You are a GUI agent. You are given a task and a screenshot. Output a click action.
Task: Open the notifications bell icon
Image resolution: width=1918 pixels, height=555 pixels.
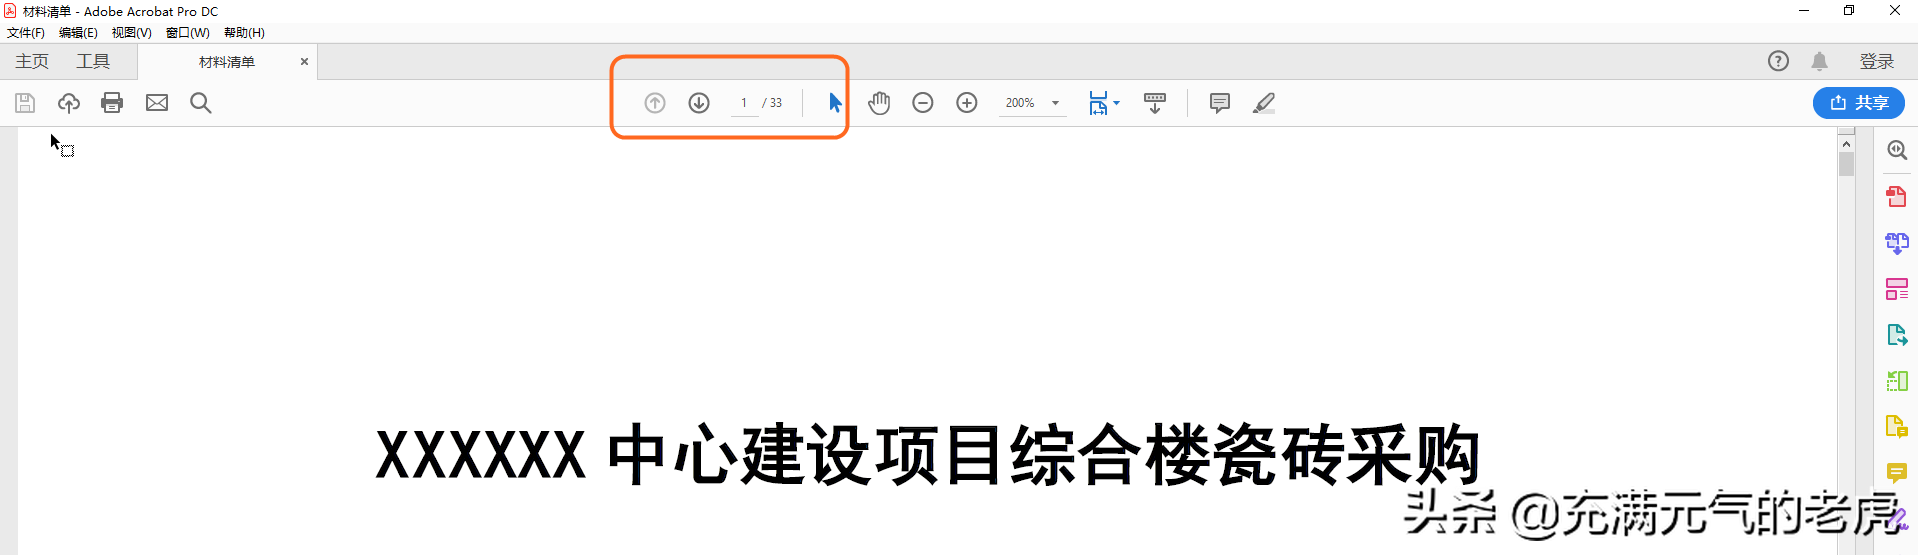point(1820,61)
